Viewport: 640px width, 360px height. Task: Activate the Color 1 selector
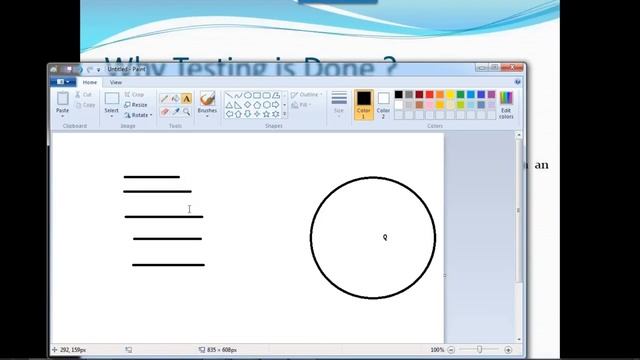click(364, 105)
